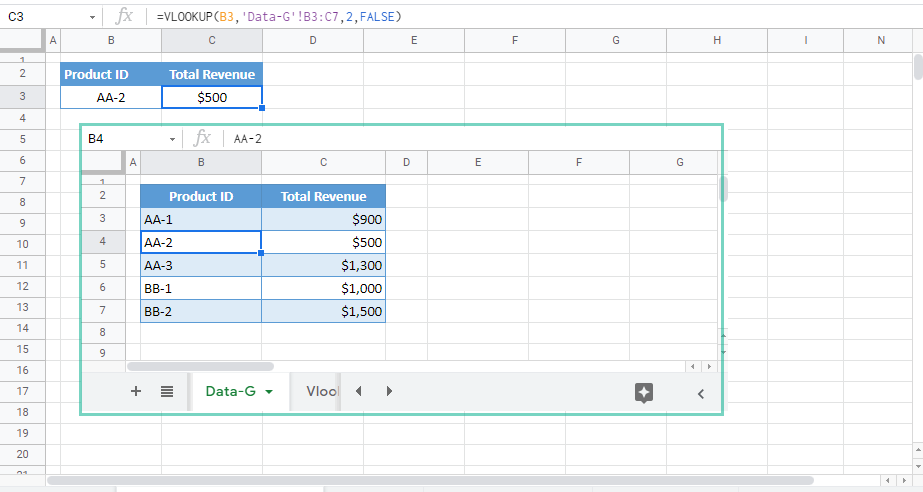Click the Add Sheet plus icon

point(136,392)
